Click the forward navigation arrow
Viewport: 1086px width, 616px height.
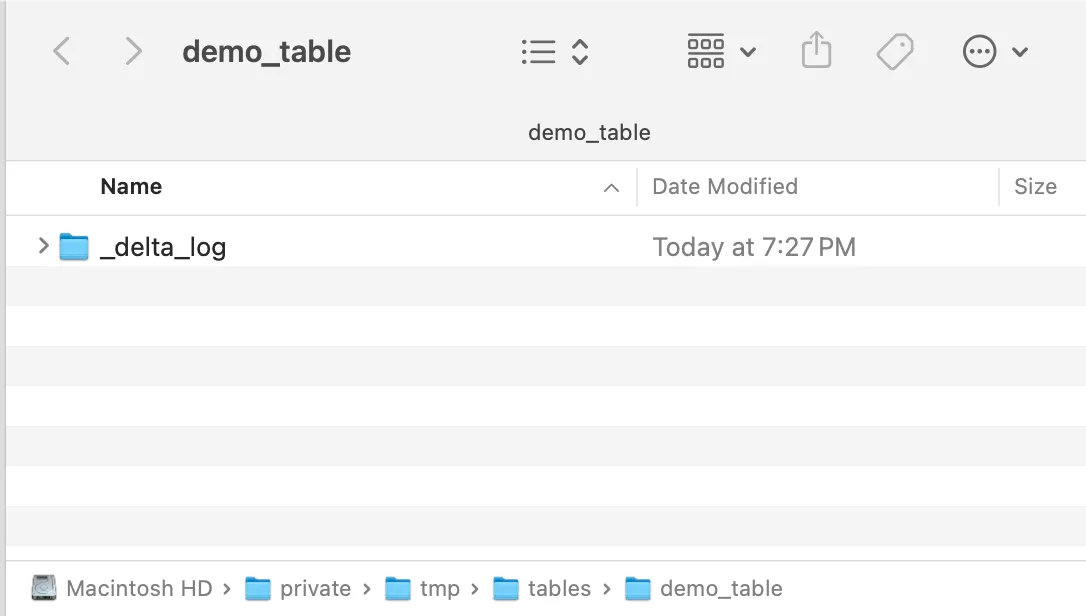click(133, 51)
